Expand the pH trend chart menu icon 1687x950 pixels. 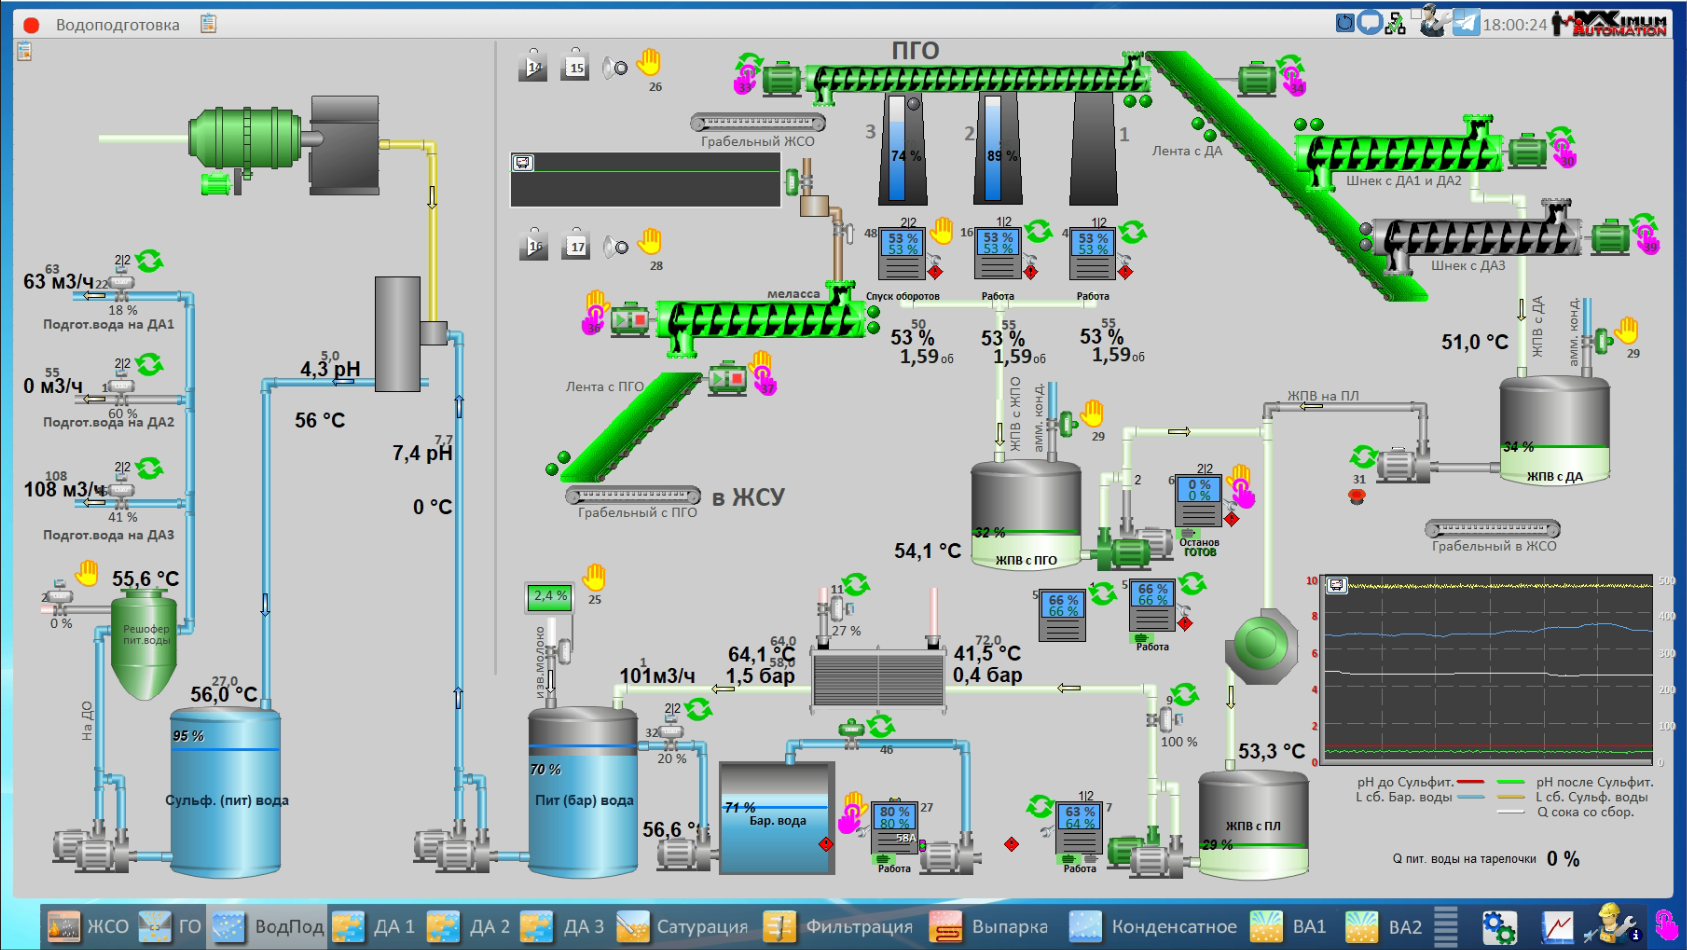(1336, 586)
